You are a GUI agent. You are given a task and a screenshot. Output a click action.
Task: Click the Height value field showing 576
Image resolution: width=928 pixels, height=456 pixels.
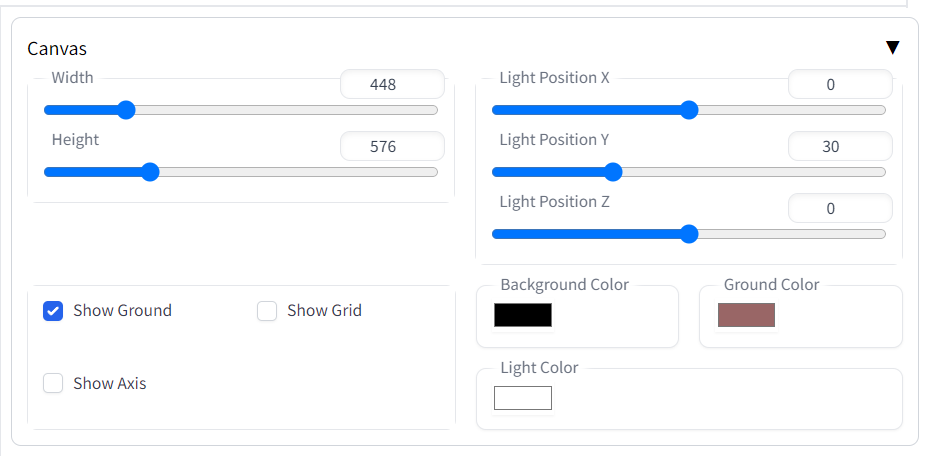(x=392, y=146)
